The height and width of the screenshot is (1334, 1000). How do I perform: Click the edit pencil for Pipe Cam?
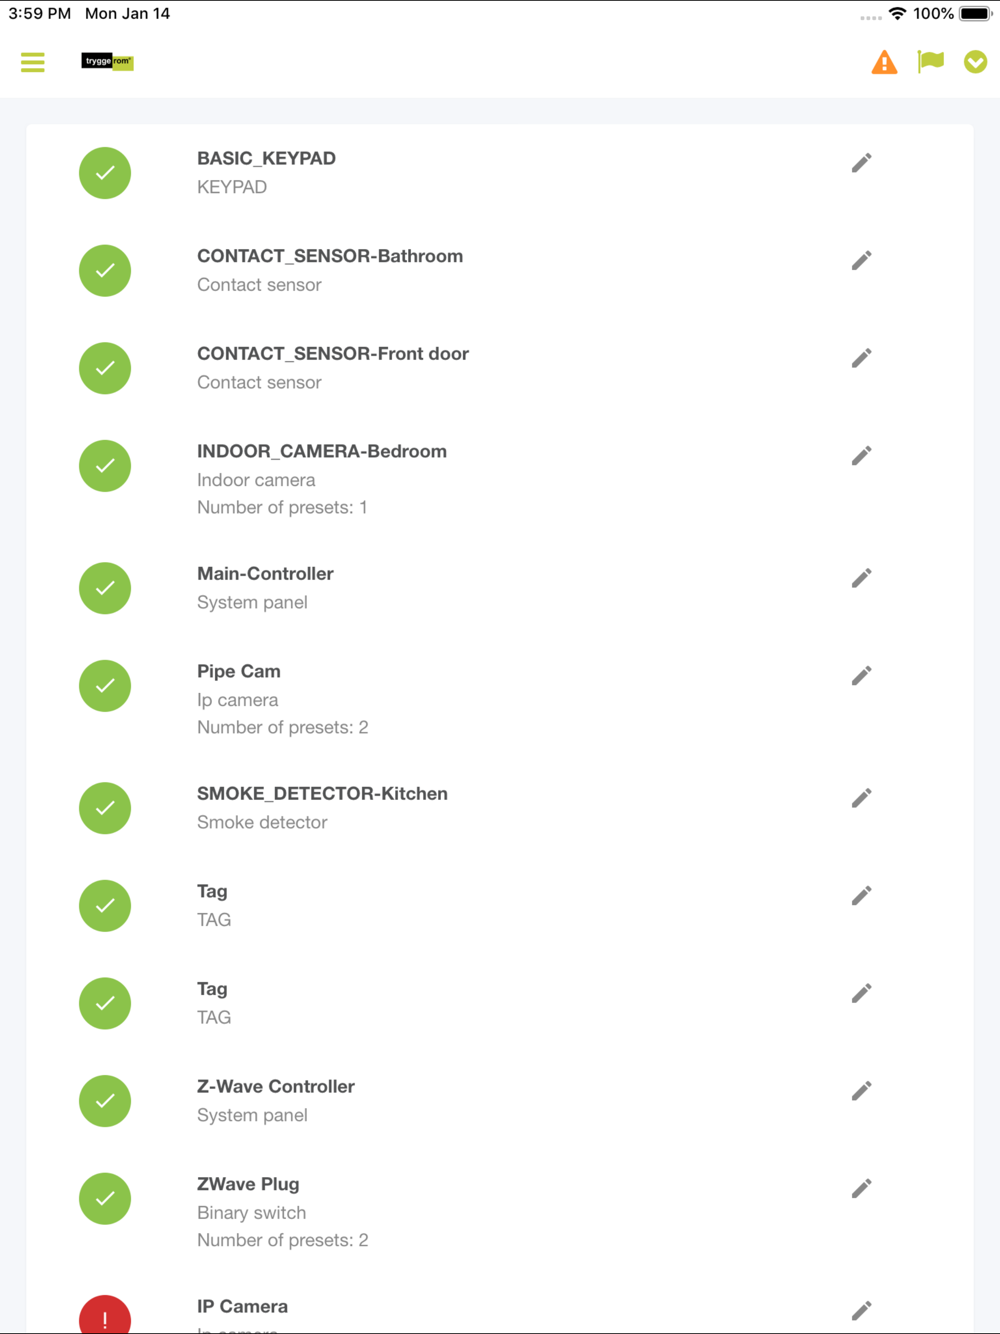coord(861,676)
